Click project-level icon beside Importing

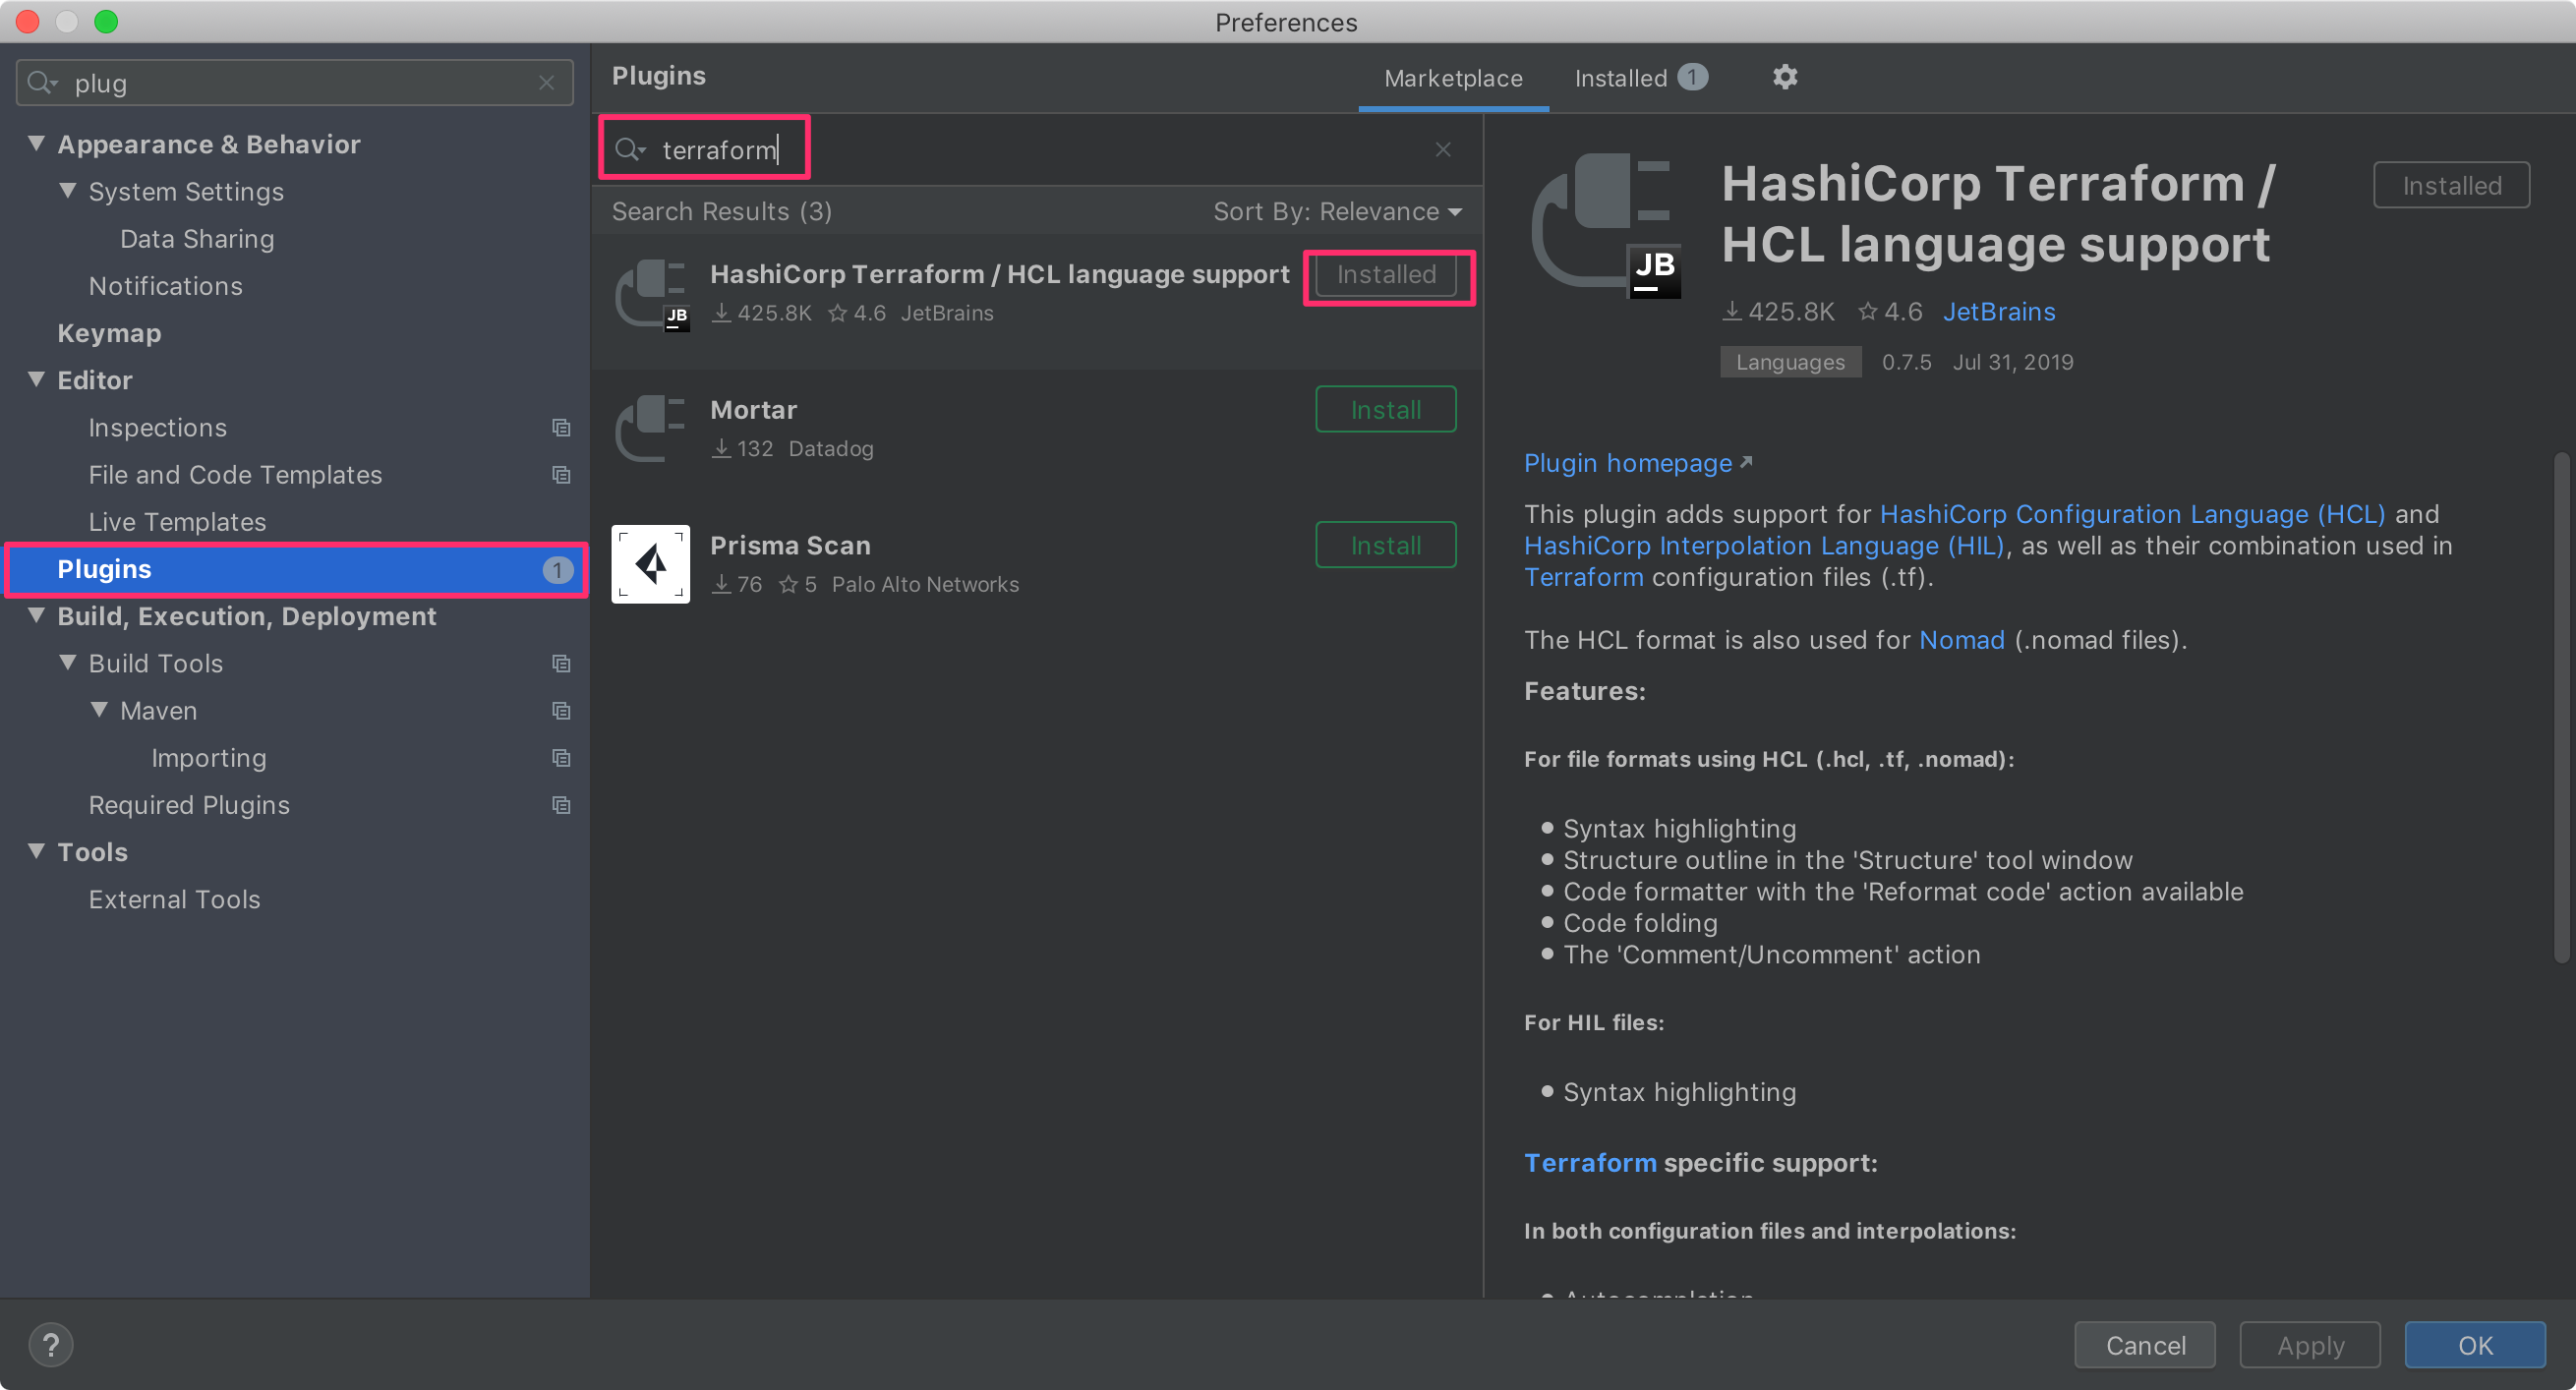pos(561,758)
